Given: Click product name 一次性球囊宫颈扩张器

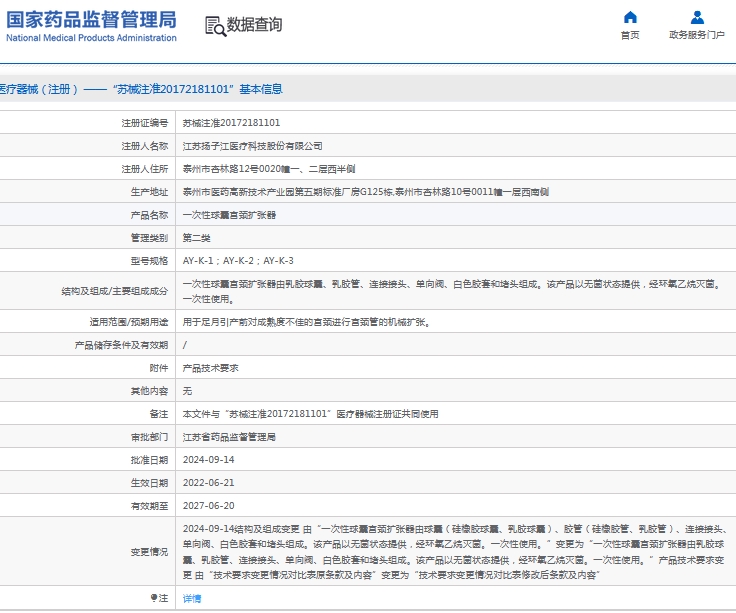Looking at the screenshot, I should click(x=229, y=215).
